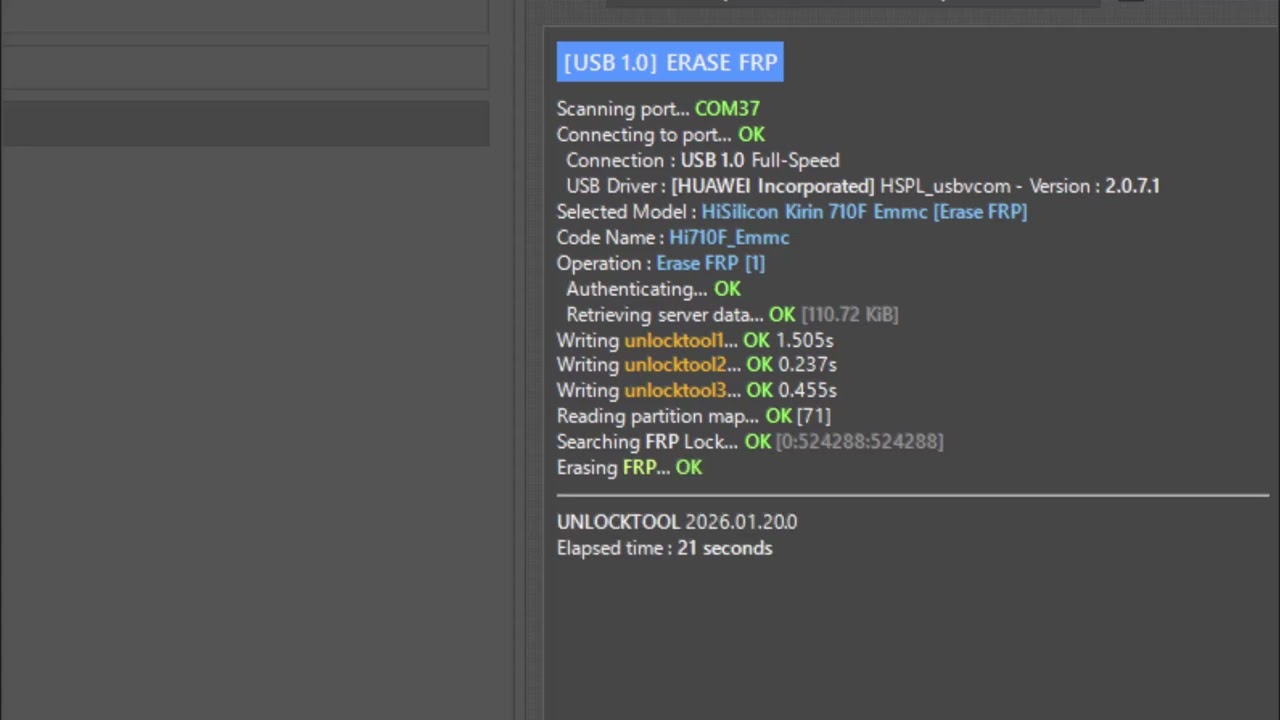Viewport: 1280px width, 720px height.
Task: Click the OK status after "Connecting to port..."
Action: coord(751,135)
